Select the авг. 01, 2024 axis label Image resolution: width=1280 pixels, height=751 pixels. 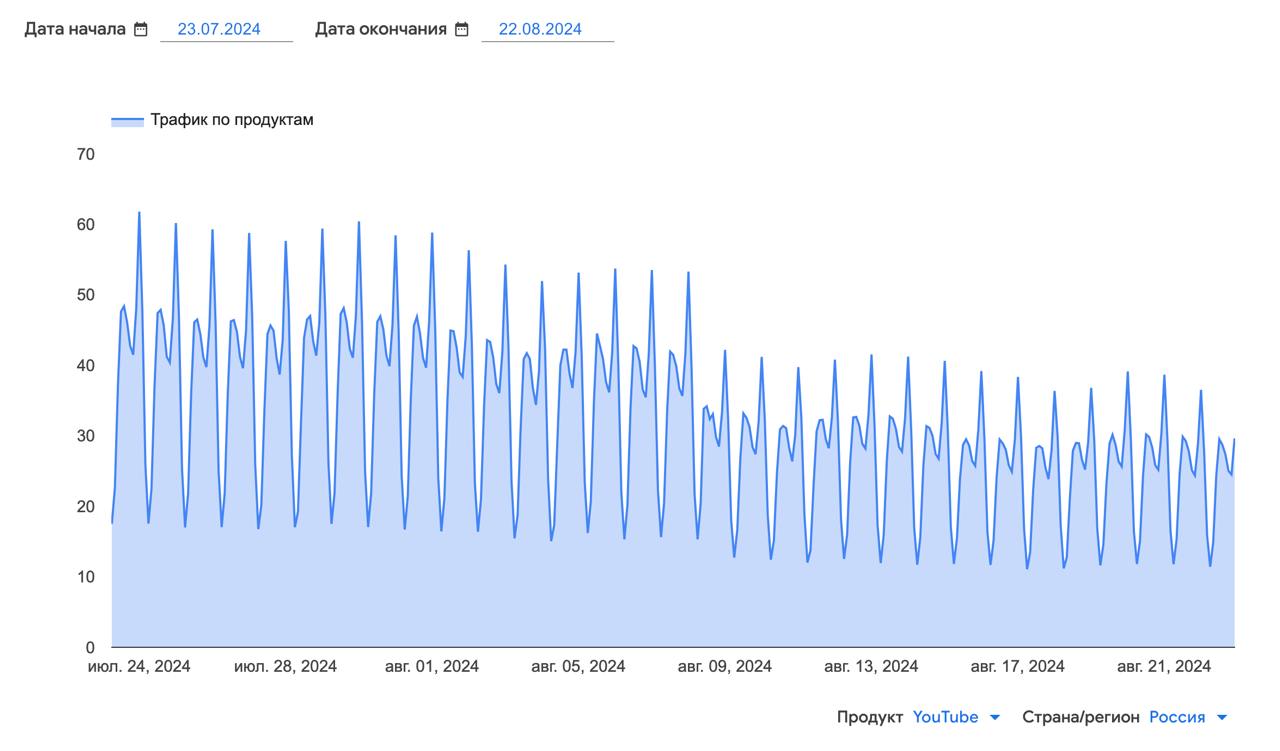pyautogui.click(x=432, y=666)
